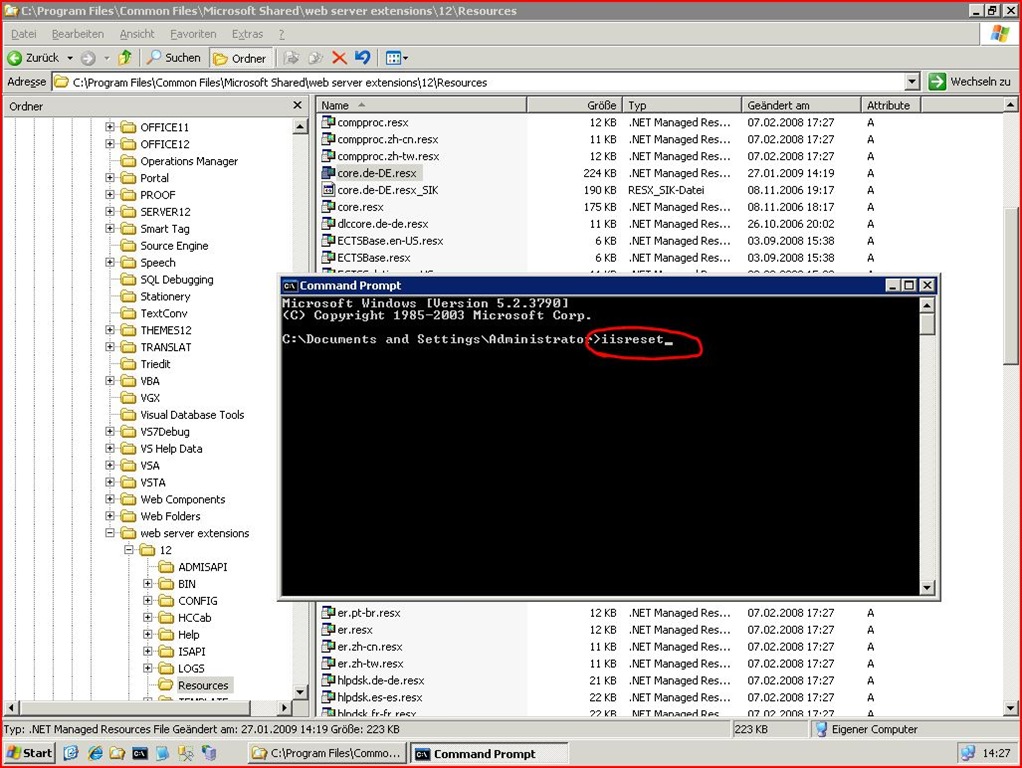Go up one folder level
Viewport: 1022px width, 768px height.
125,58
